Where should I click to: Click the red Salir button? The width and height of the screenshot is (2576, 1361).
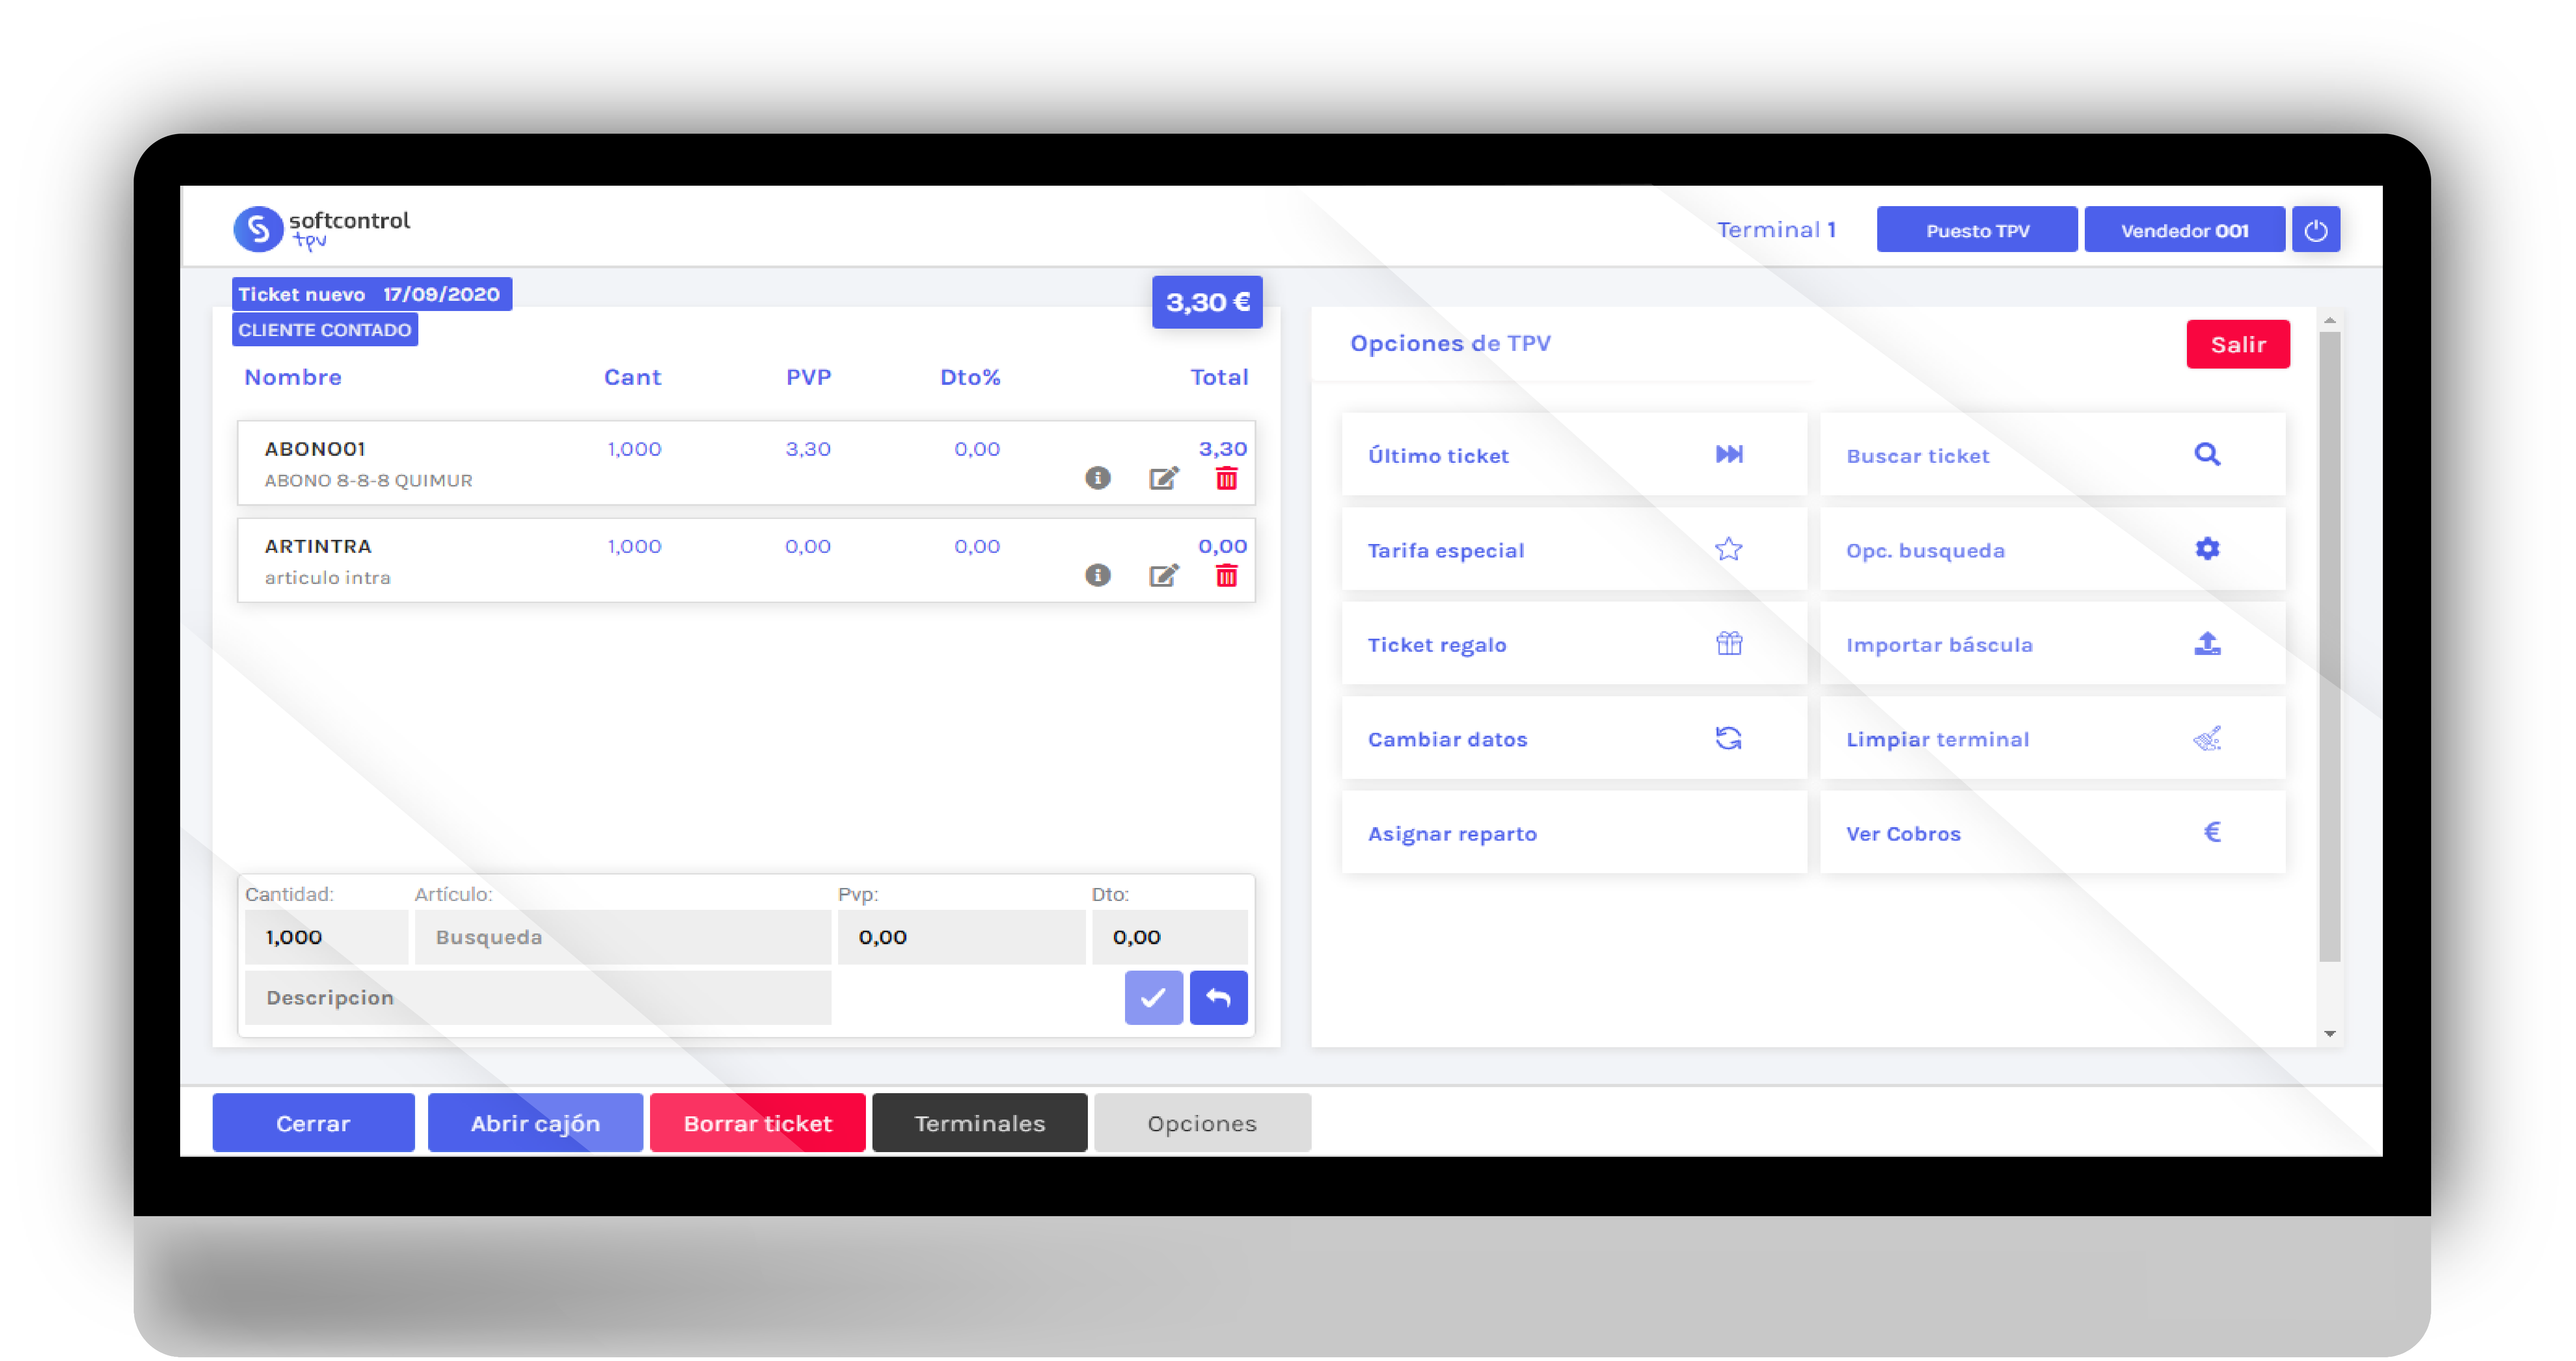click(2237, 344)
